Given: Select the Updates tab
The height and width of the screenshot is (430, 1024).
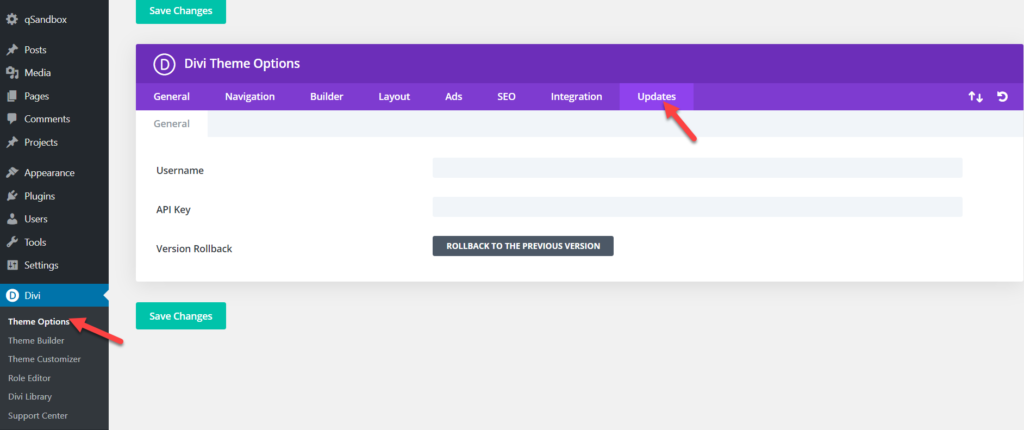Looking at the screenshot, I should 656,97.
